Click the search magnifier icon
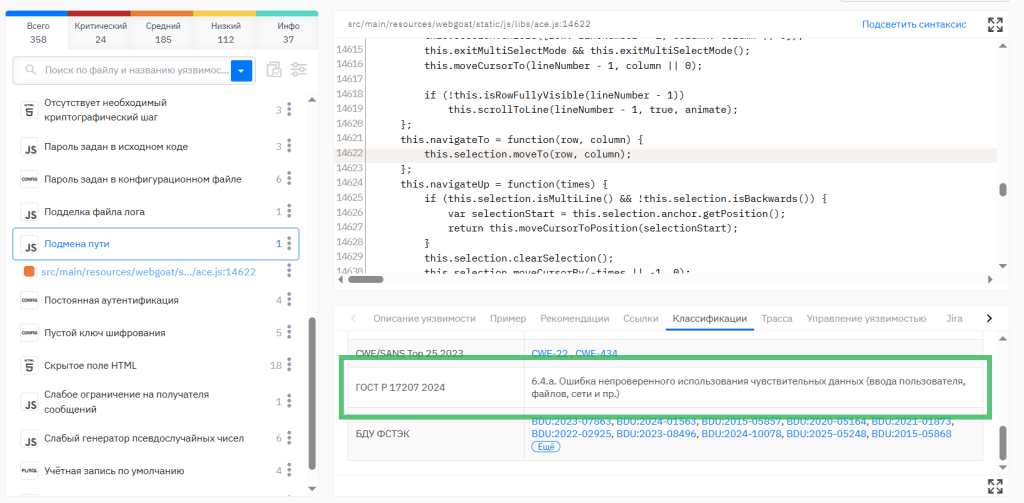This screenshot has width=1024, height=503. pos(29,70)
